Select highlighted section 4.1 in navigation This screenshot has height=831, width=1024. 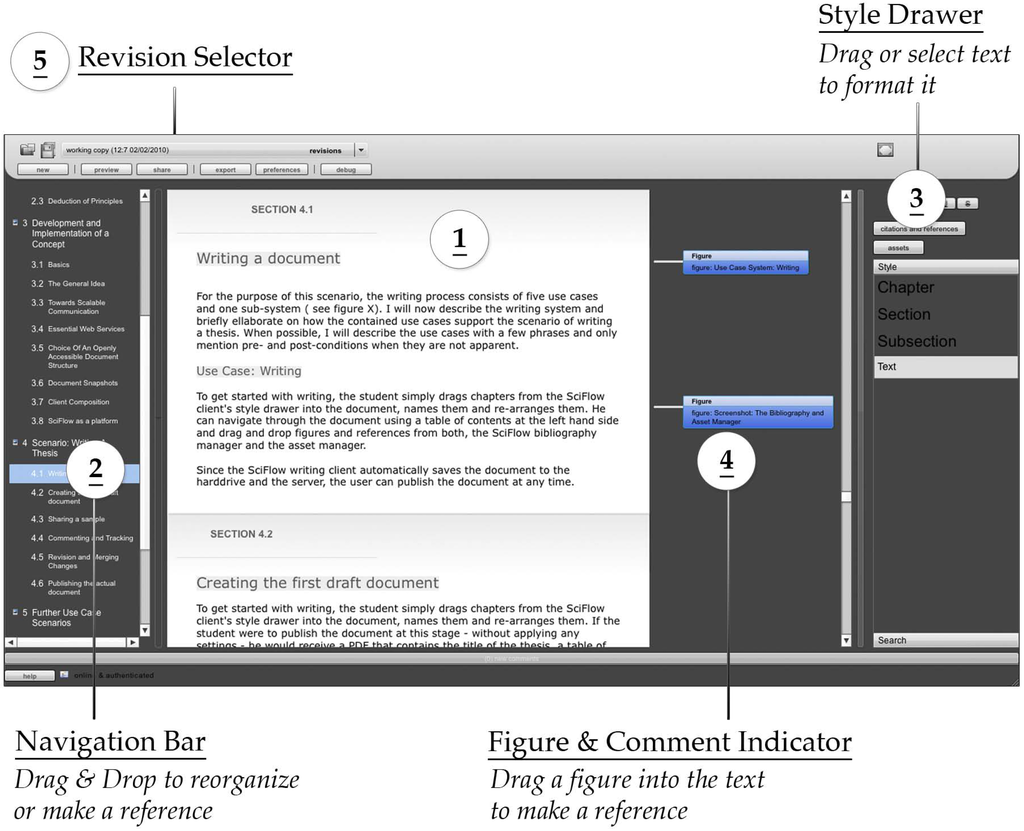click(74, 474)
